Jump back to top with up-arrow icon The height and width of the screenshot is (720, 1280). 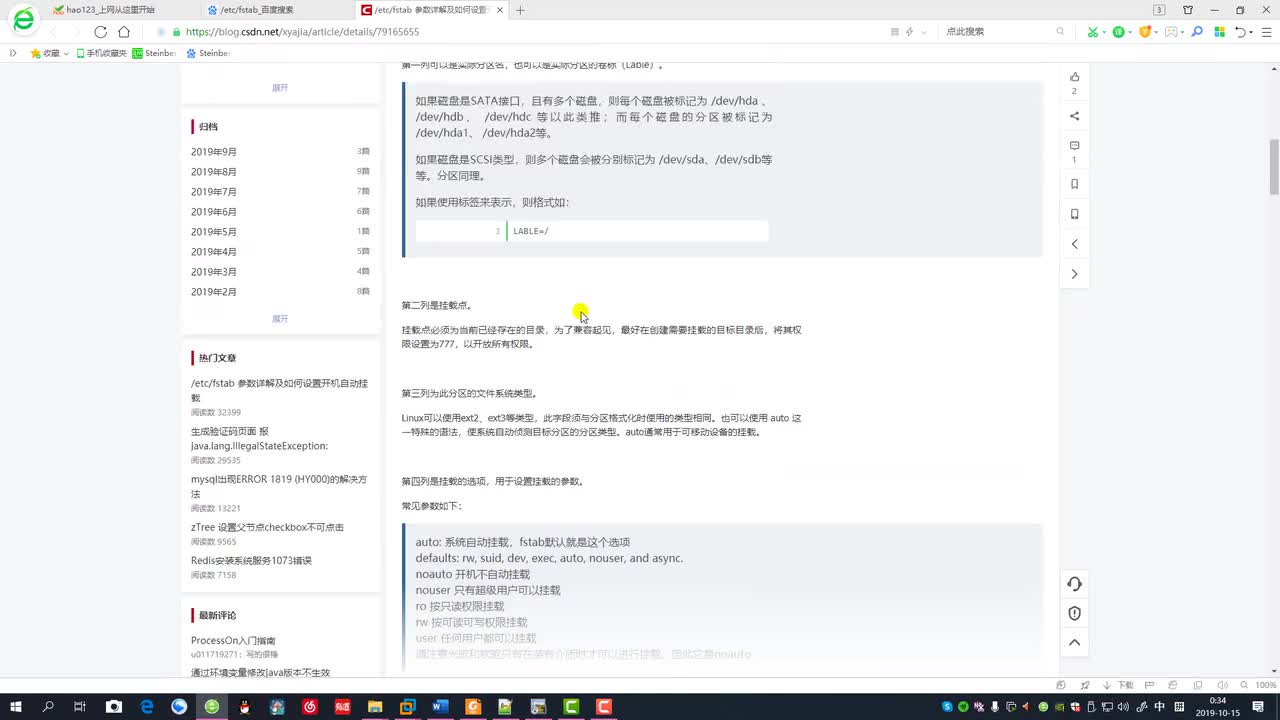1074,642
